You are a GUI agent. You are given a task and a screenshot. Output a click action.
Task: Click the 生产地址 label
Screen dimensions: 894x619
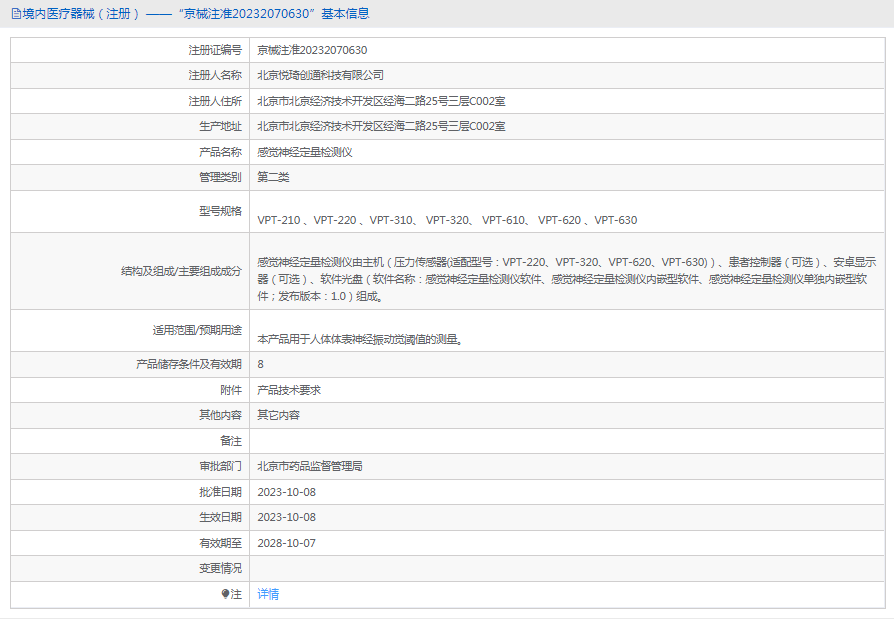pyautogui.click(x=220, y=127)
